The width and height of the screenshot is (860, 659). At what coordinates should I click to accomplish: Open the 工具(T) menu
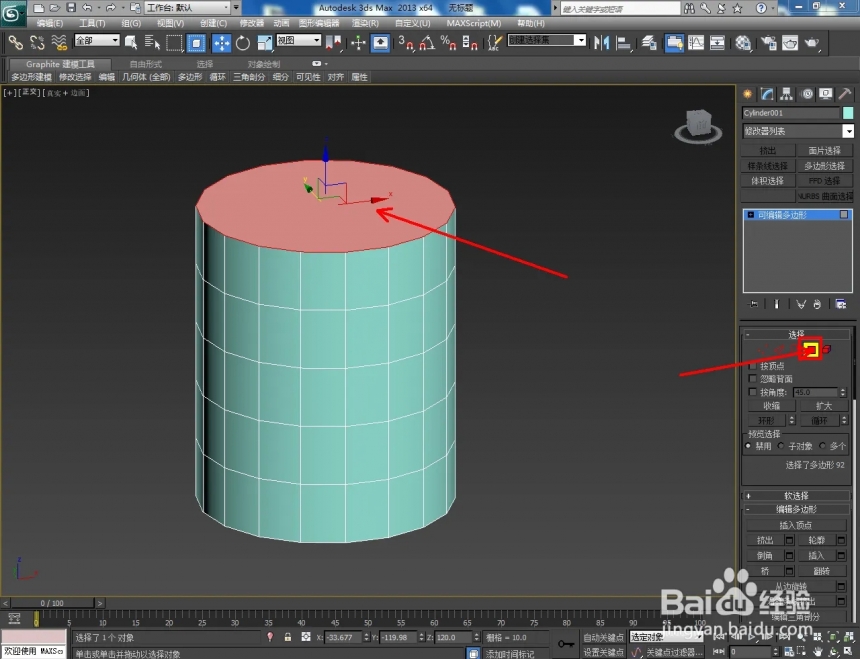coord(92,23)
